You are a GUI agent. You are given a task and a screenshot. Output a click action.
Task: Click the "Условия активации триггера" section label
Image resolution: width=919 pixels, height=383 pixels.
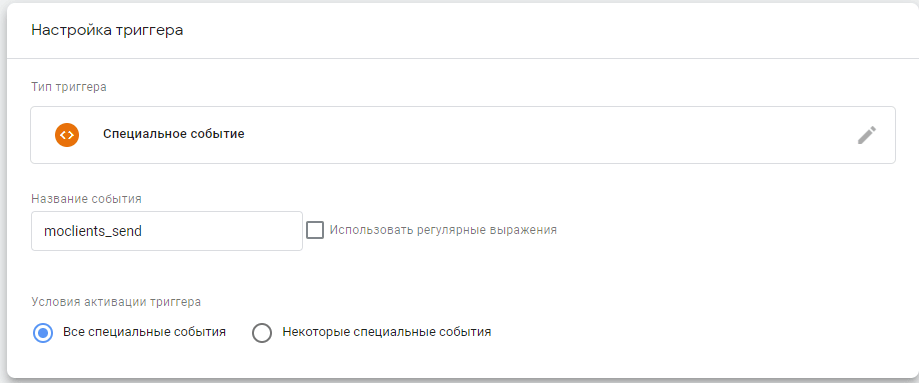click(116, 302)
